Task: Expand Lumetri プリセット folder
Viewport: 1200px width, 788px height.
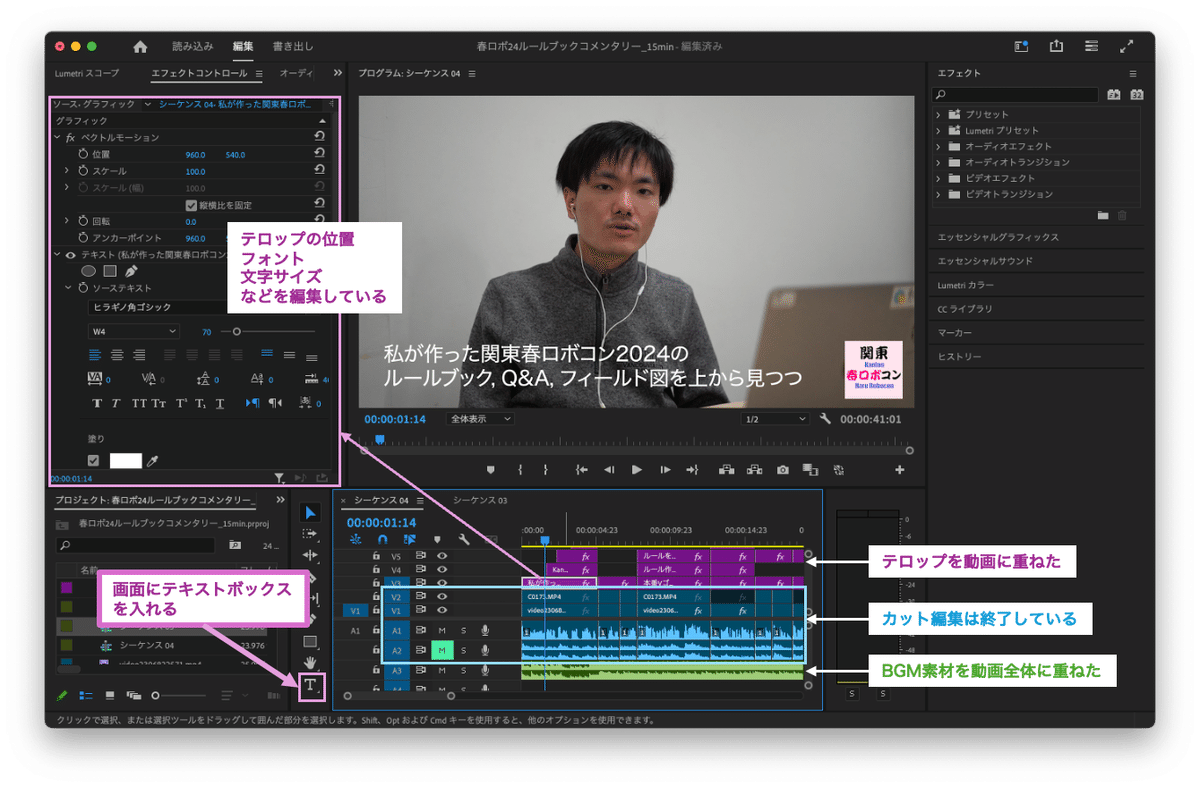Action: [x=939, y=130]
